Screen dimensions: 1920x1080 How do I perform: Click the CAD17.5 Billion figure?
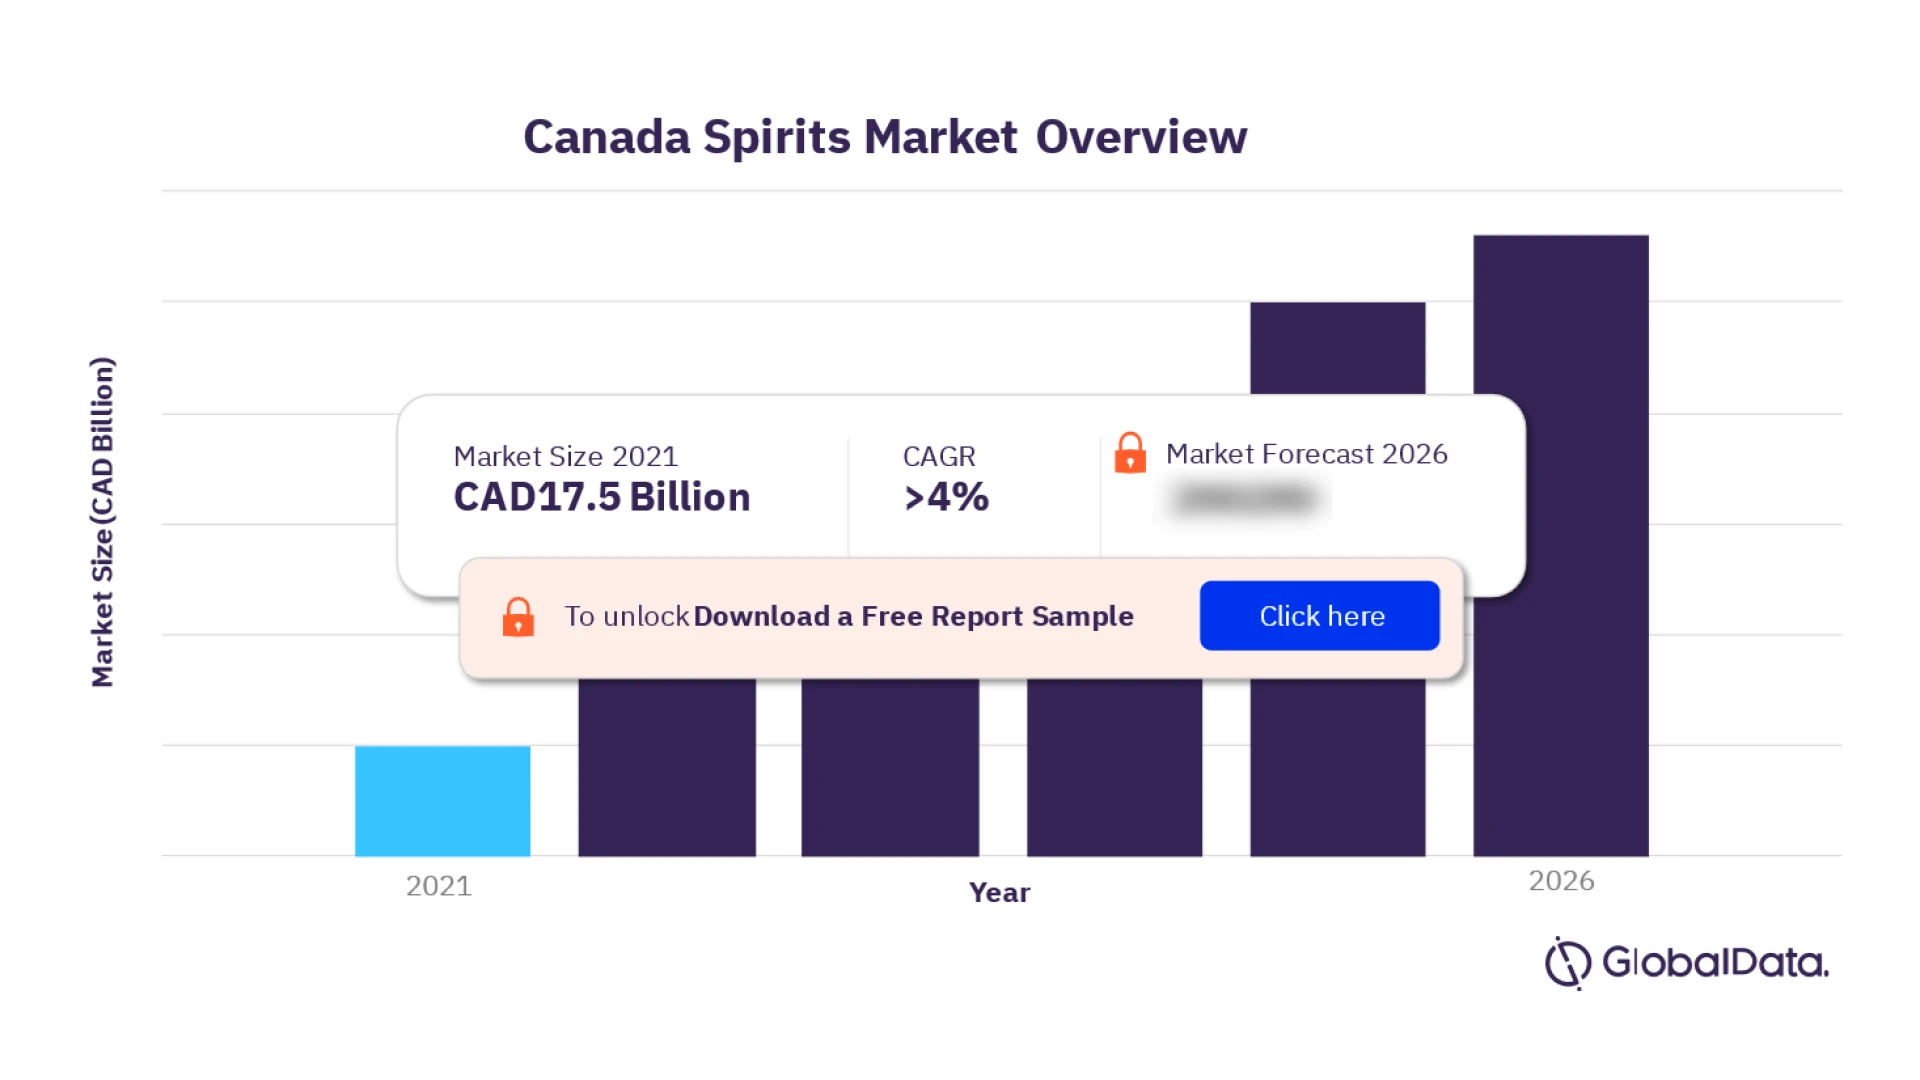601,497
